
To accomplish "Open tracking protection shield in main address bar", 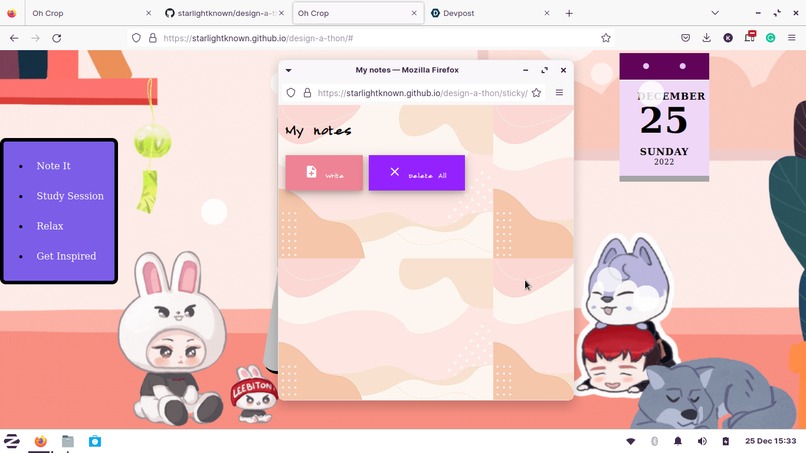I will click(136, 38).
